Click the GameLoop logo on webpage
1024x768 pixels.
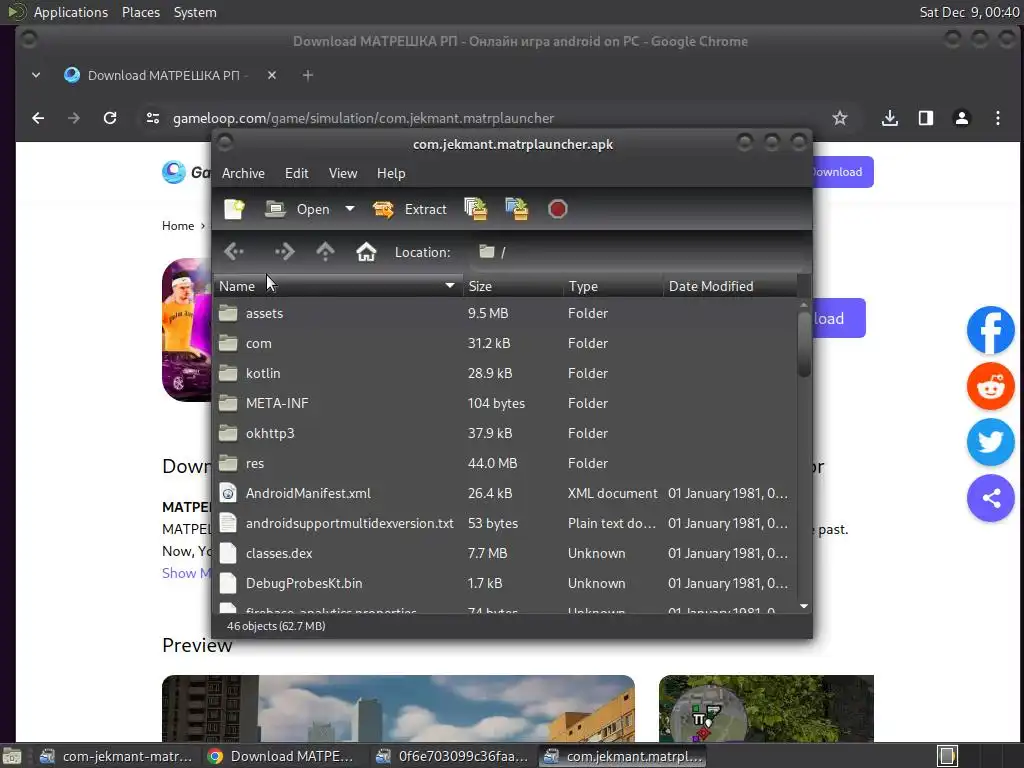click(x=186, y=172)
